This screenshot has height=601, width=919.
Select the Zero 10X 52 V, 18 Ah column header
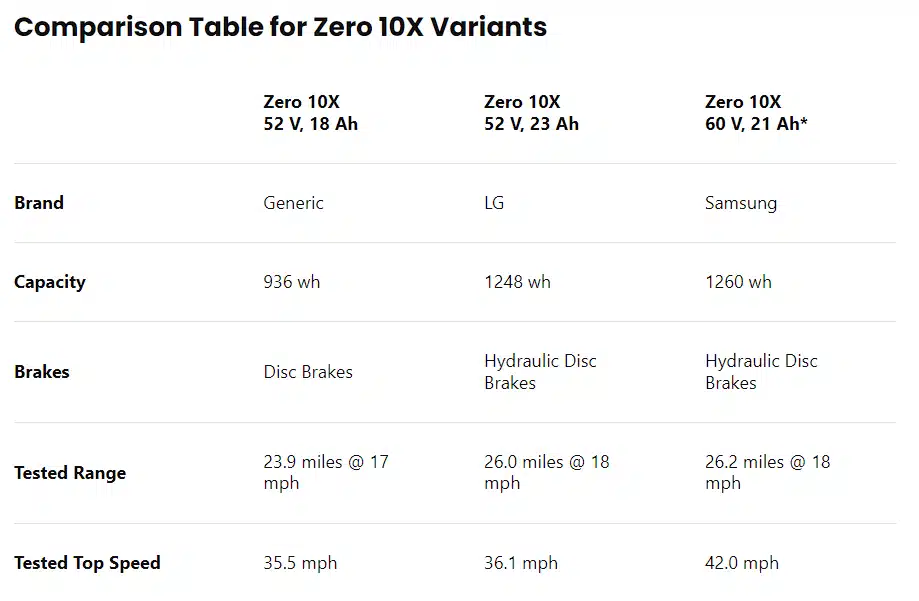point(310,113)
